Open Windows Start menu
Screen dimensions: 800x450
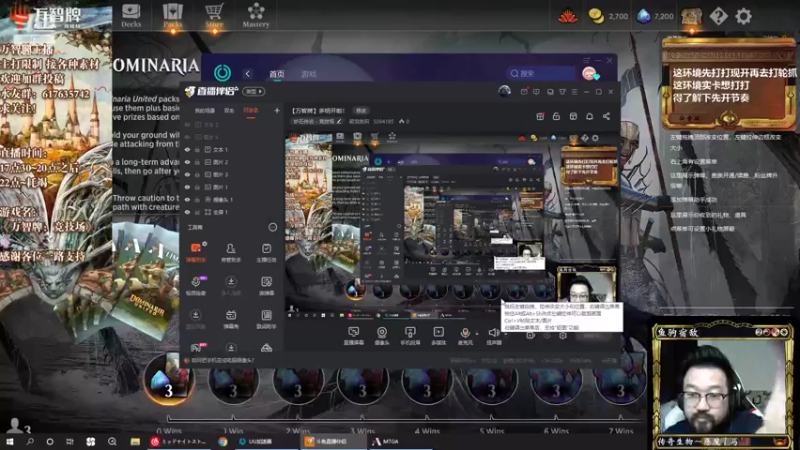click(x=10, y=441)
